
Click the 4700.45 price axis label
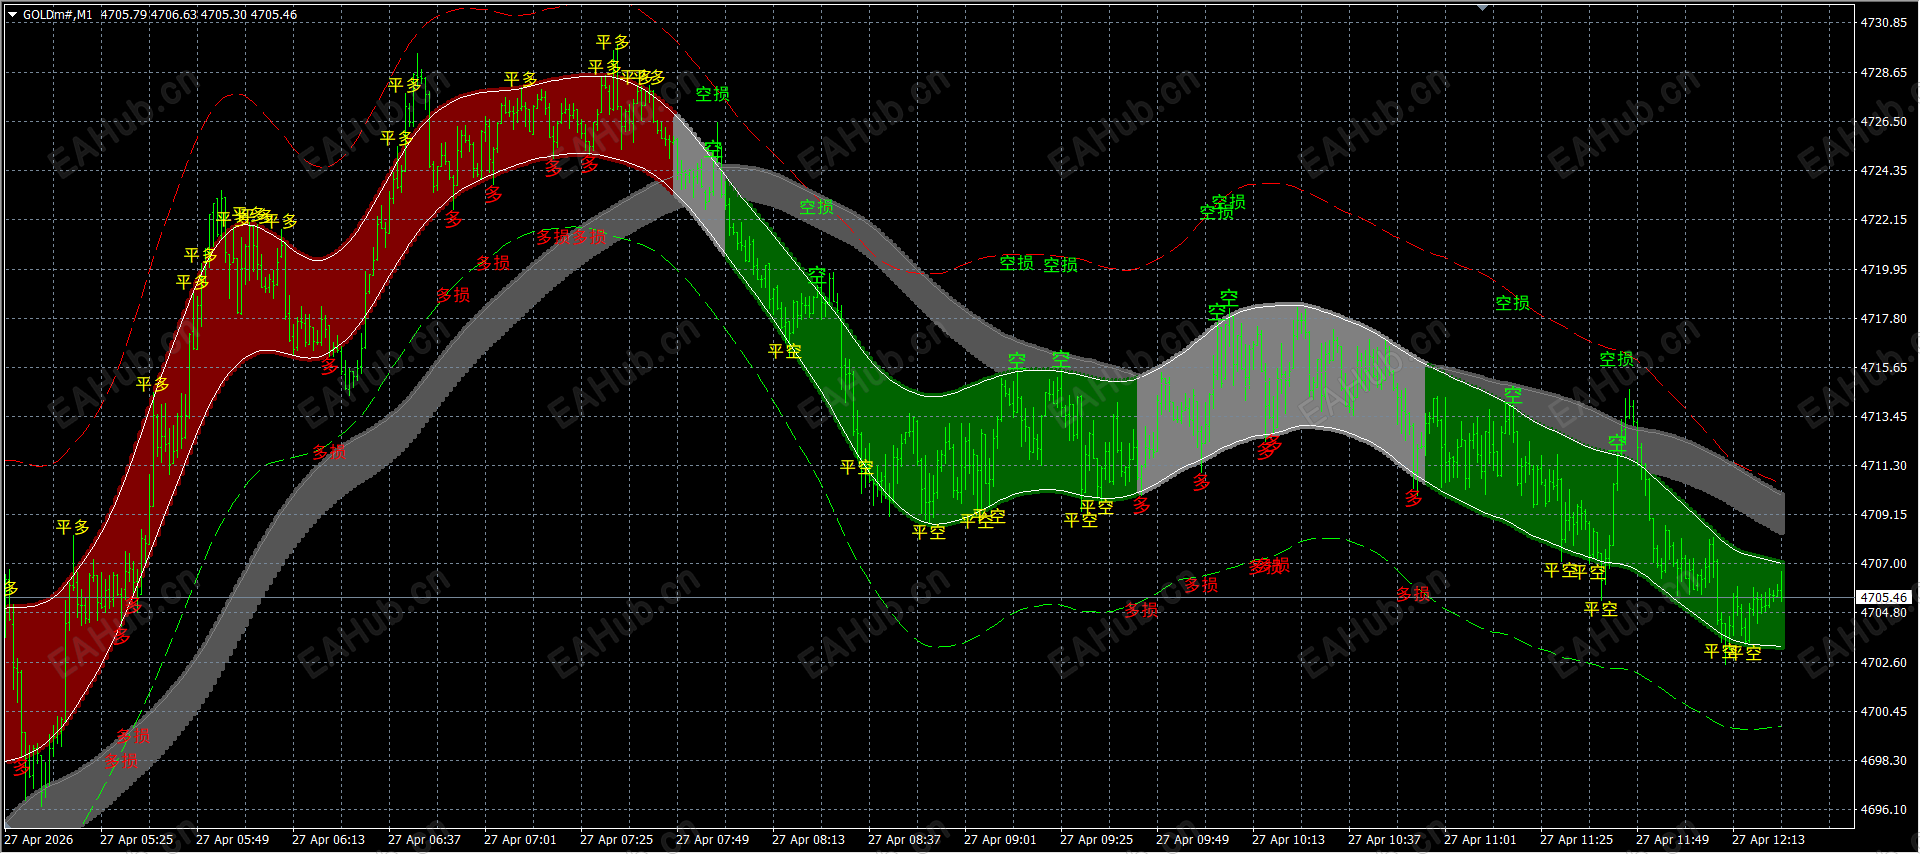(1883, 711)
